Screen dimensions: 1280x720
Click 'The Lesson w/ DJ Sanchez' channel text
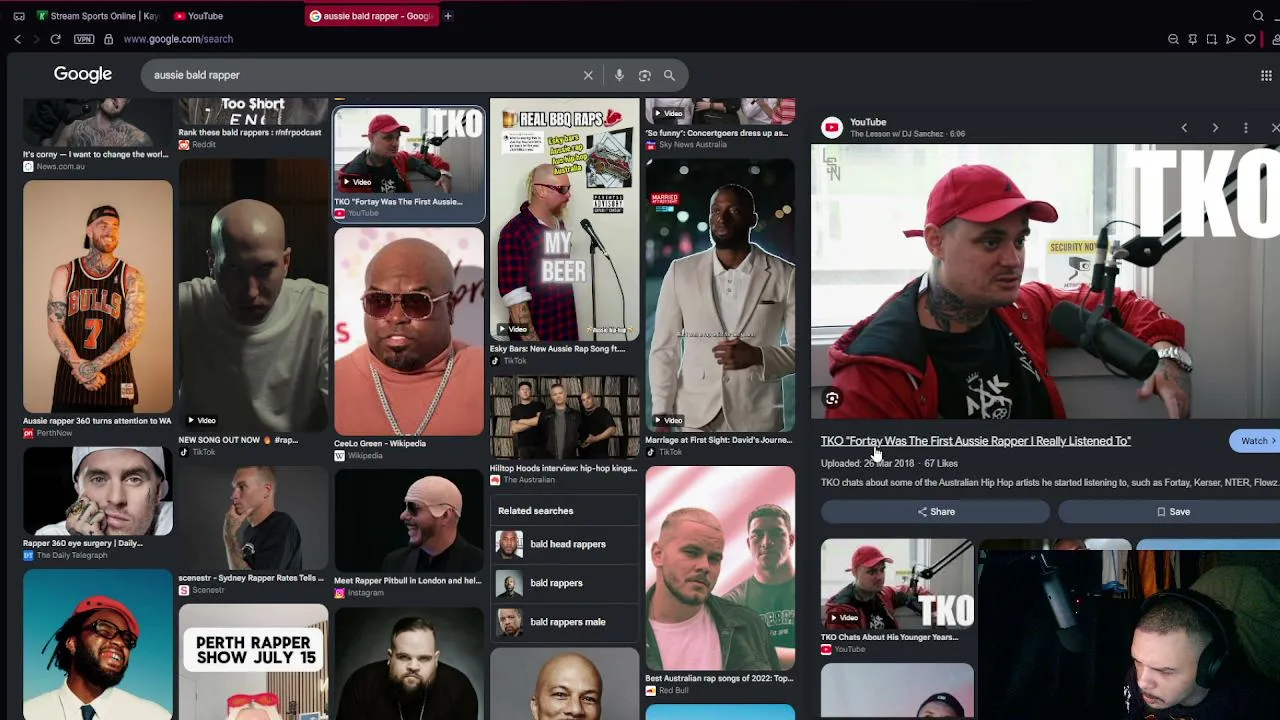pos(897,134)
